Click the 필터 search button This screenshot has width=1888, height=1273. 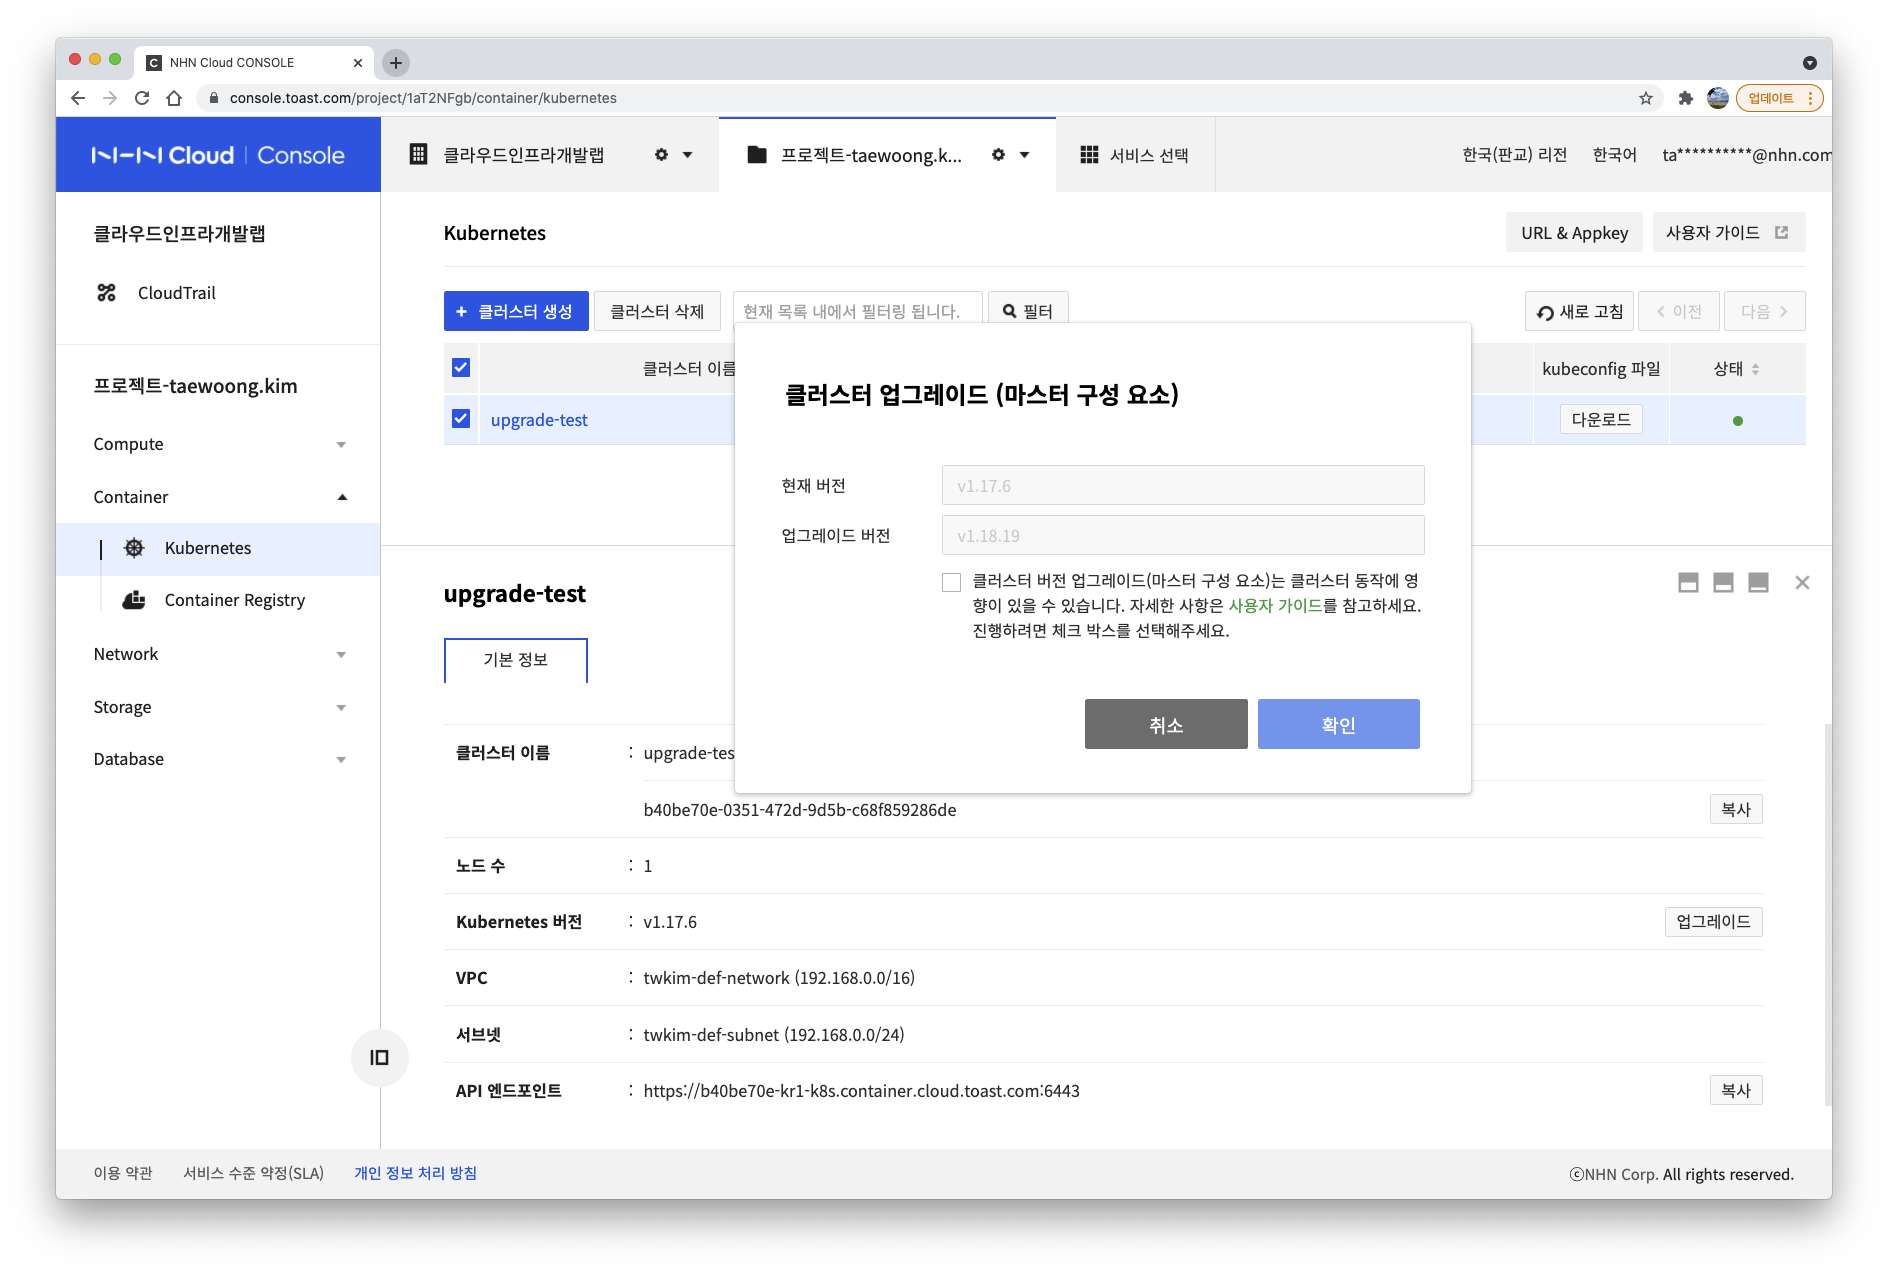tap(1028, 311)
